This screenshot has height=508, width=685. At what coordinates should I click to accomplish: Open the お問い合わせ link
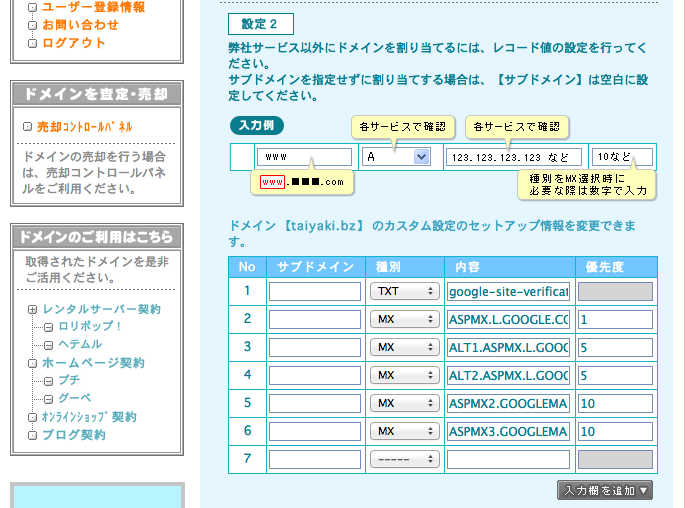tap(80, 25)
